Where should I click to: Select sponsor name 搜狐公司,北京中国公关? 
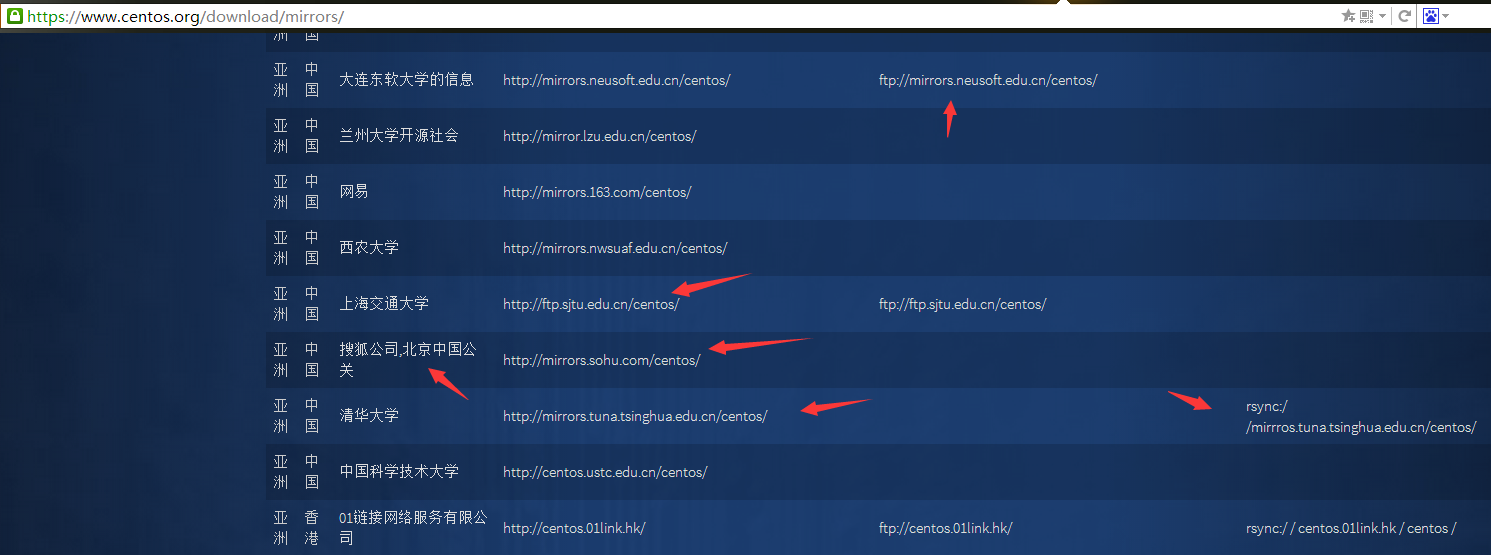408,360
